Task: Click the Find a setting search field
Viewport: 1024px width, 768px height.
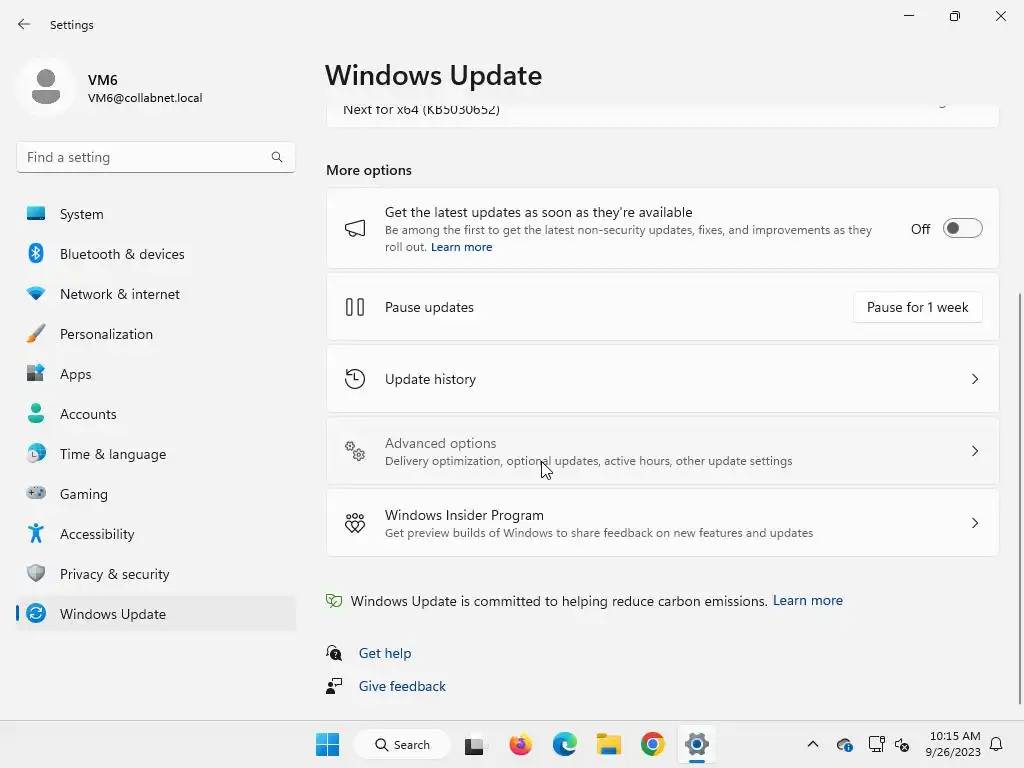Action: click(x=156, y=157)
